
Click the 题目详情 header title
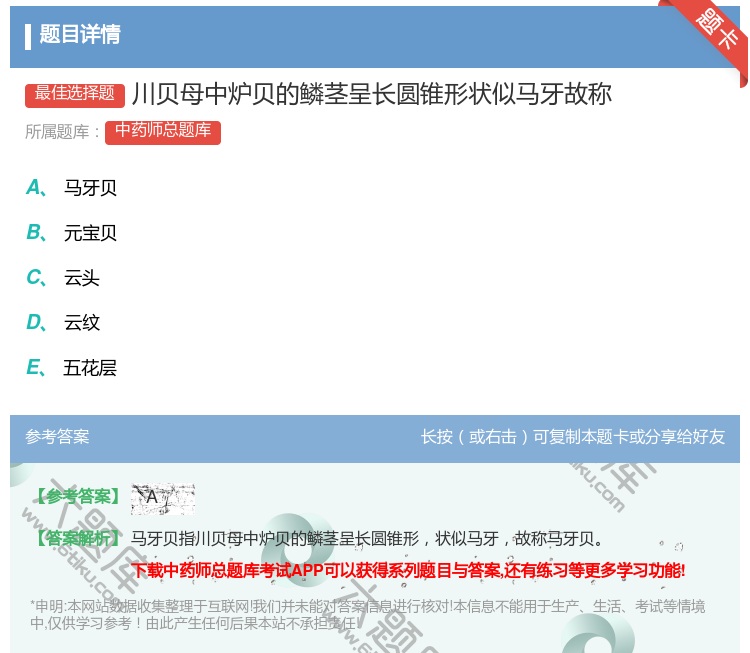point(80,34)
